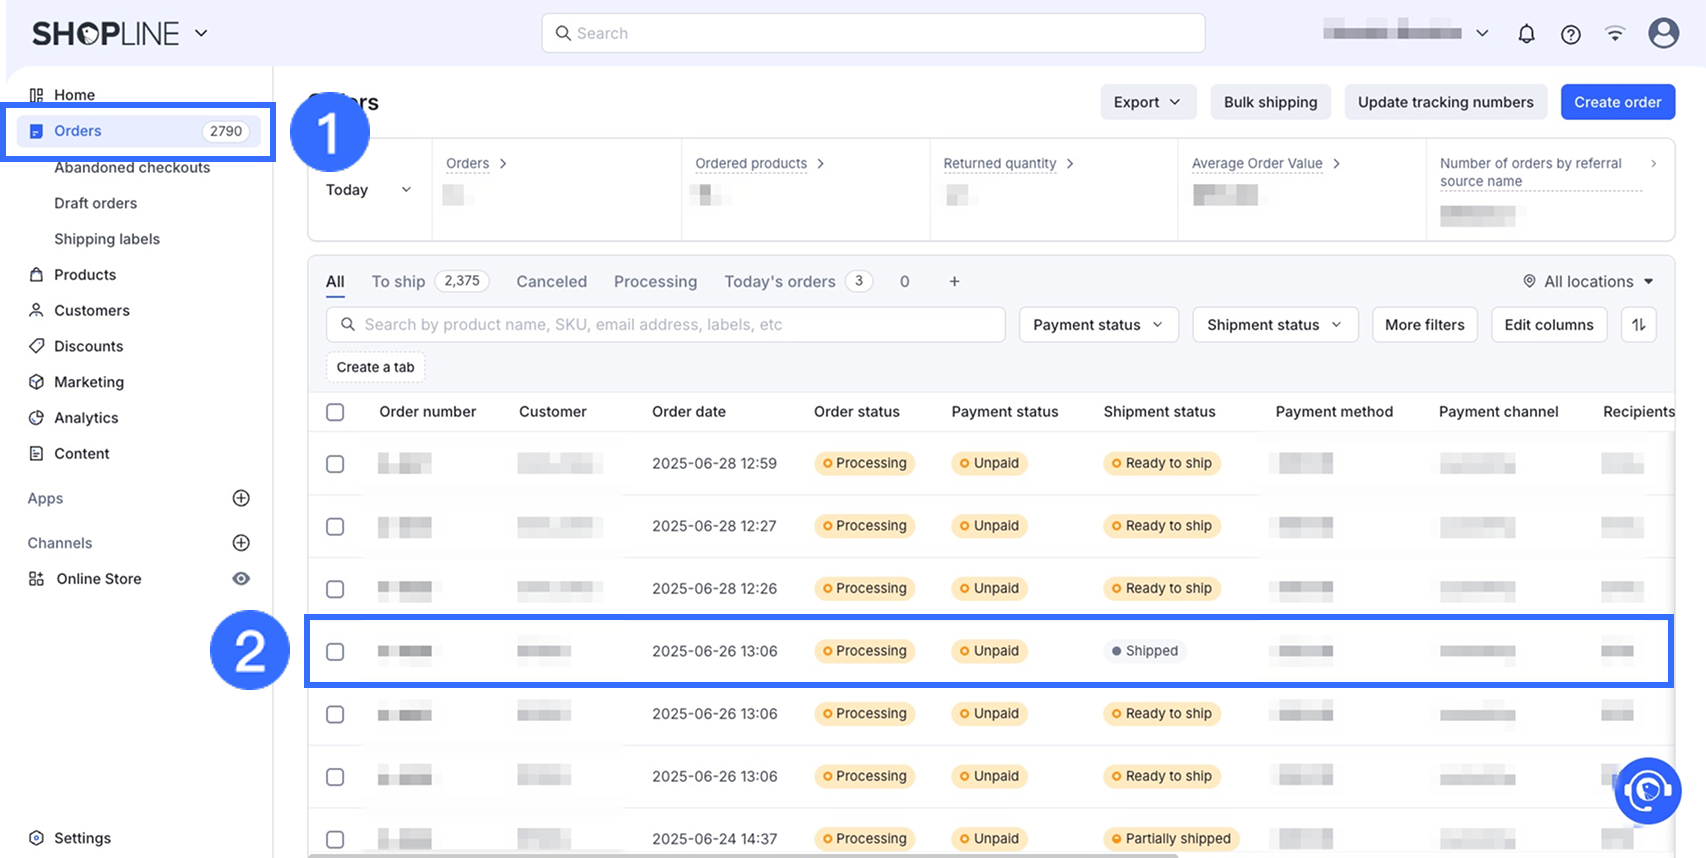
Task: Expand the Average Order Value metric
Action: 1336,163
